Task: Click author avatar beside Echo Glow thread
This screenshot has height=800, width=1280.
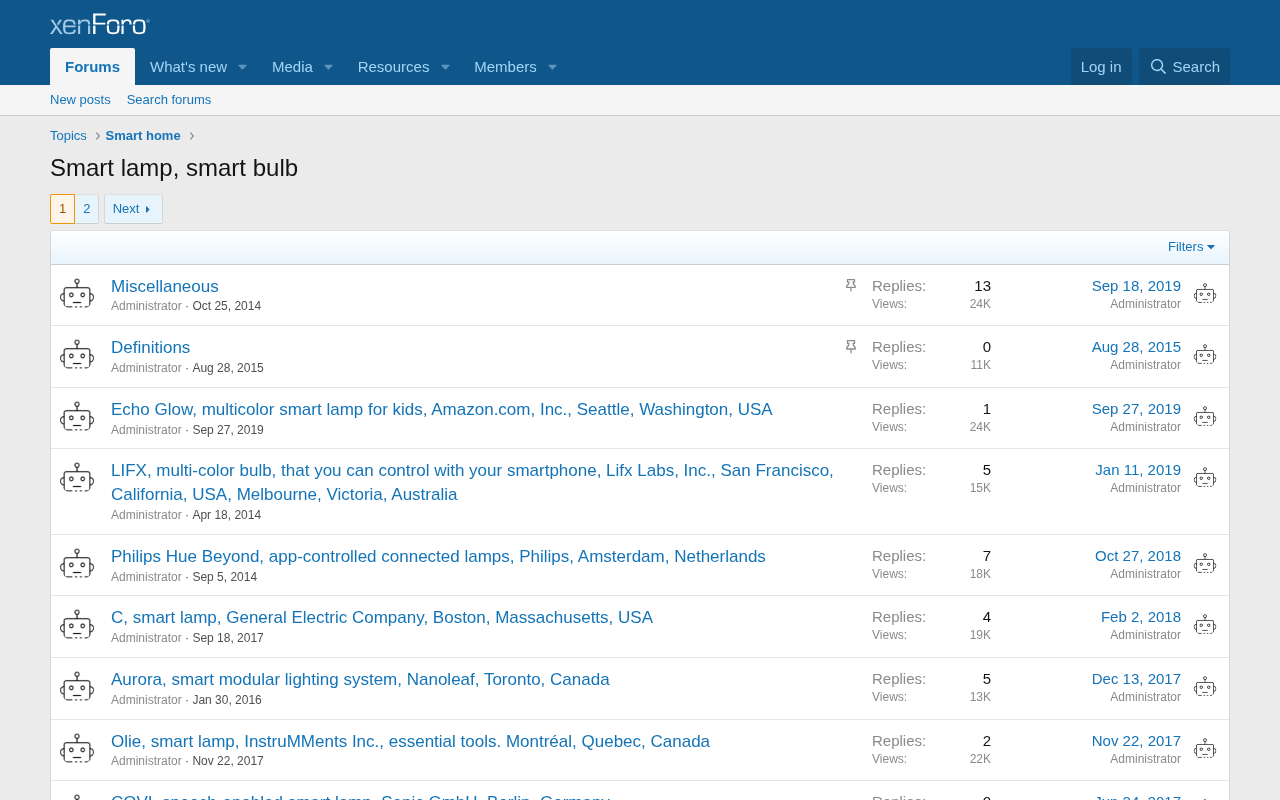Action: tap(77, 418)
